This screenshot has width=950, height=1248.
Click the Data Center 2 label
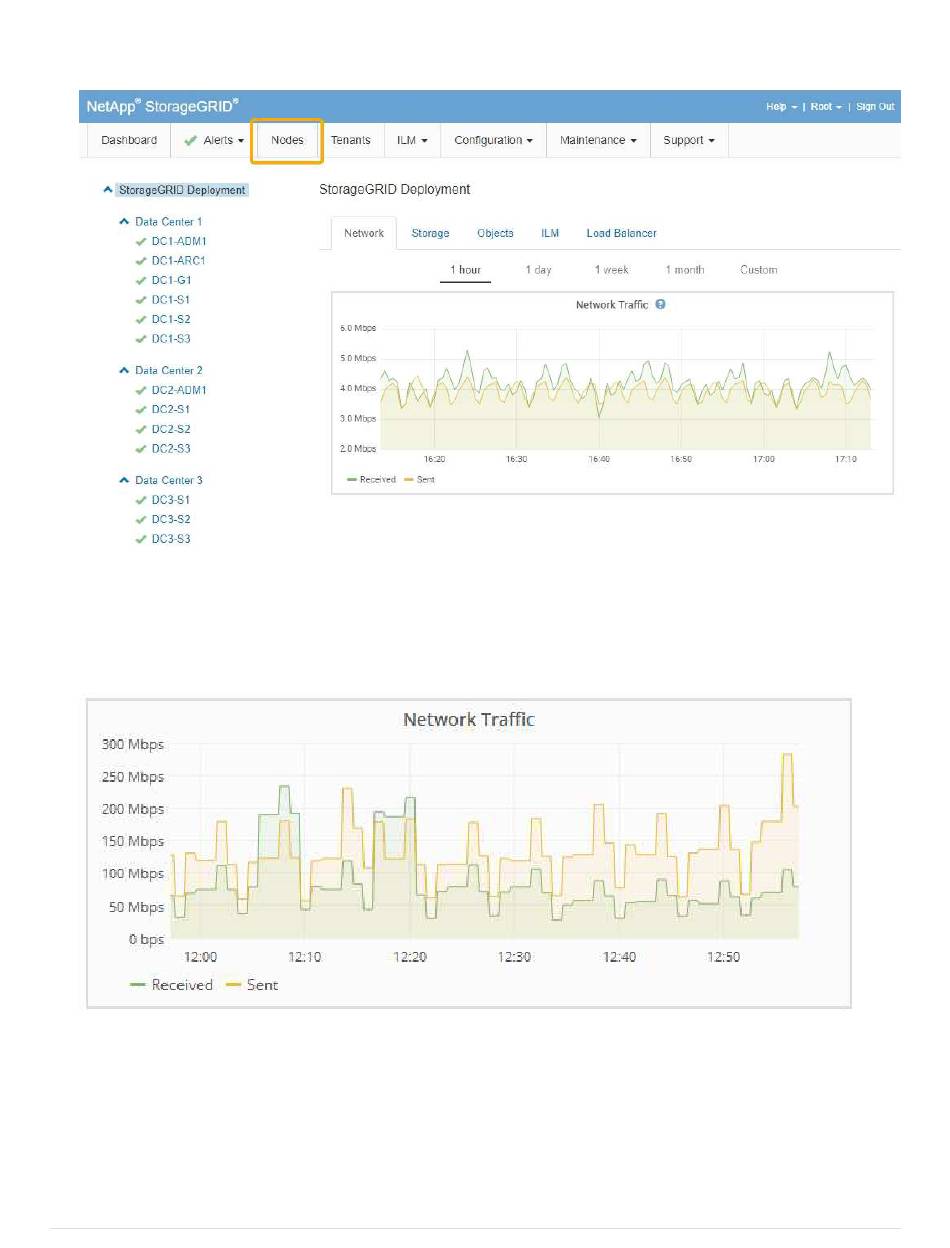[x=169, y=371]
